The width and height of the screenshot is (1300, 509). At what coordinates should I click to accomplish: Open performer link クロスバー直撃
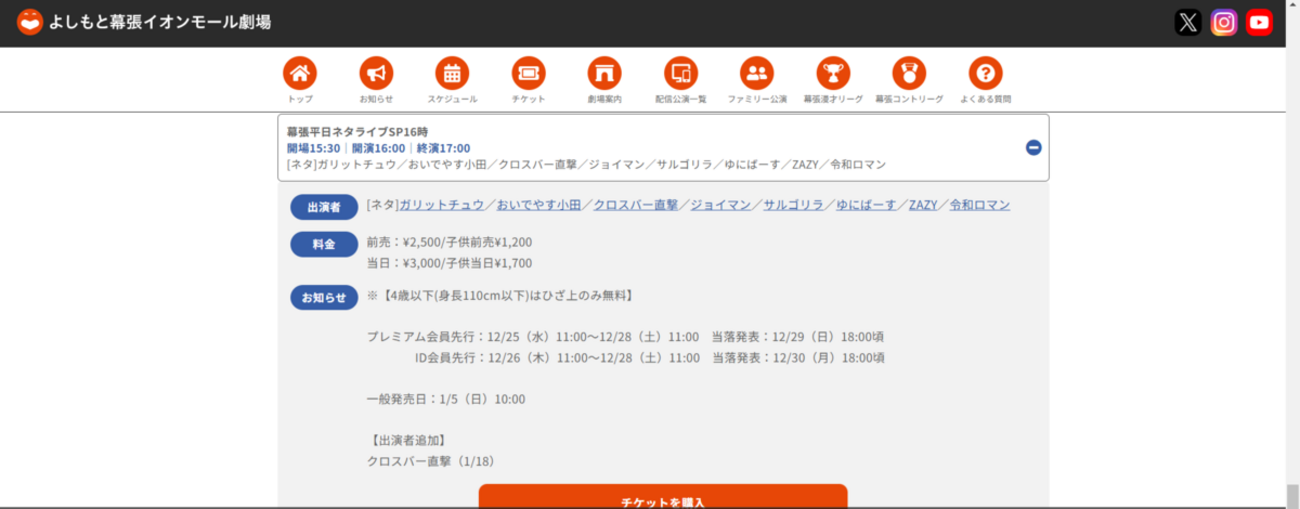click(636, 204)
